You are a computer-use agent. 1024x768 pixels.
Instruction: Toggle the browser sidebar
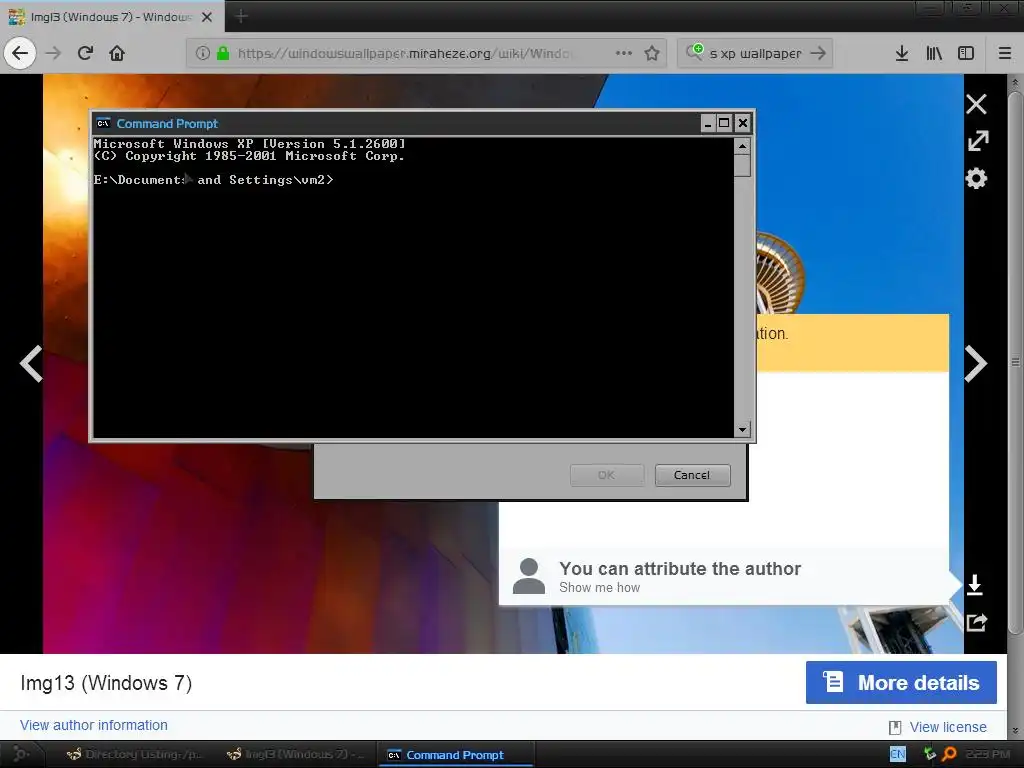[x=966, y=53]
